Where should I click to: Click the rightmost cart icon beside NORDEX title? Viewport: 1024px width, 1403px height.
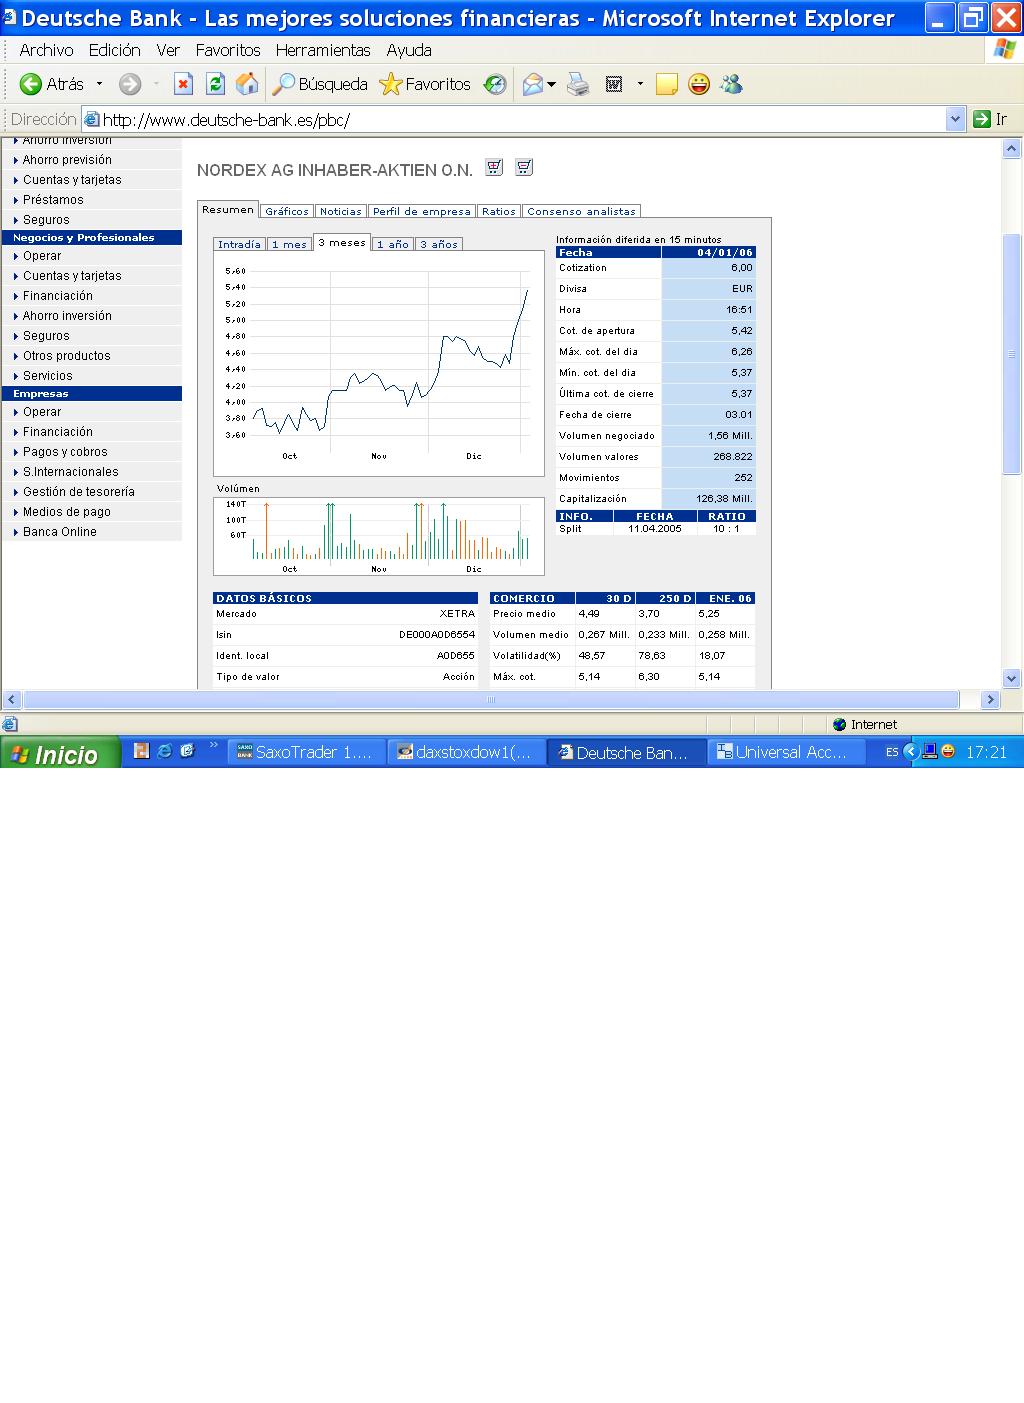[x=524, y=167]
